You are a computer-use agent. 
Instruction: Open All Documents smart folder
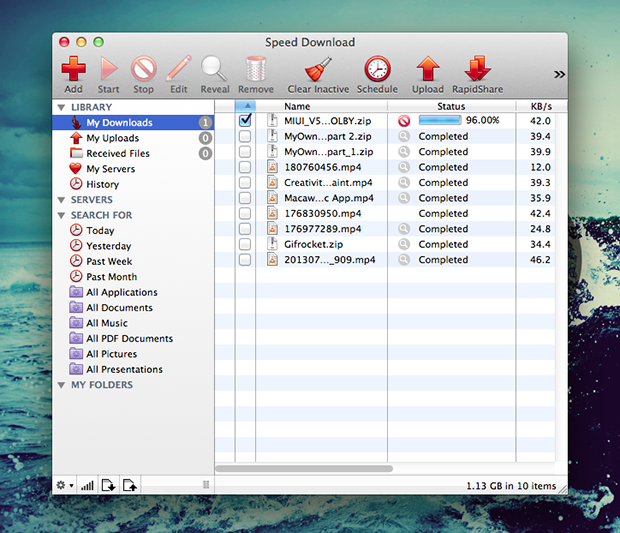tap(133, 308)
